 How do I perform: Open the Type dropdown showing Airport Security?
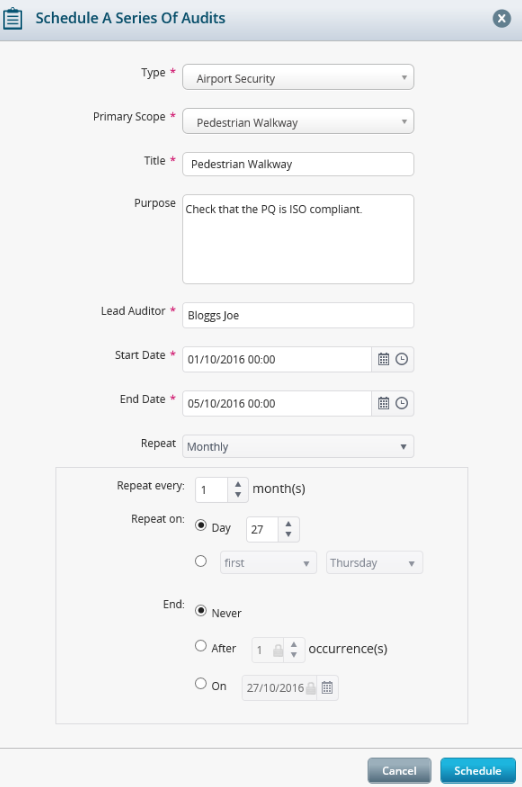298,77
